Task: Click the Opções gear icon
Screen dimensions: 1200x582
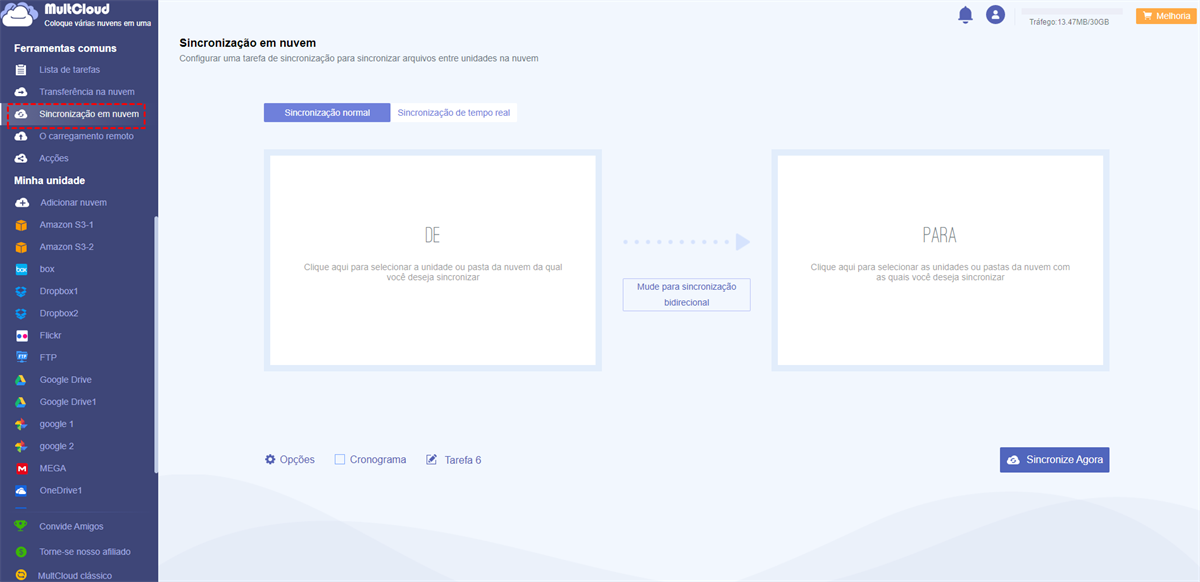Action: click(x=270, y=459)
